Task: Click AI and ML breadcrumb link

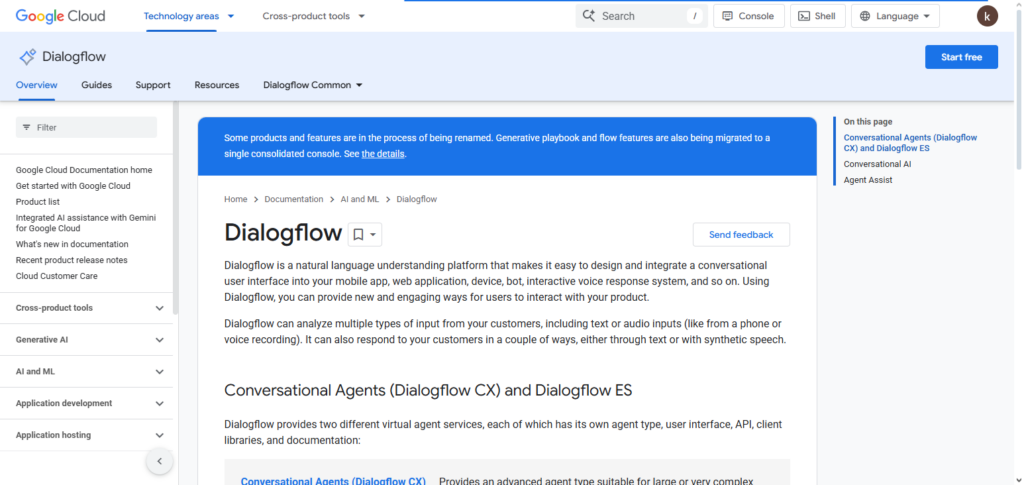Action: pyautogui.click(x=360, y=199)
